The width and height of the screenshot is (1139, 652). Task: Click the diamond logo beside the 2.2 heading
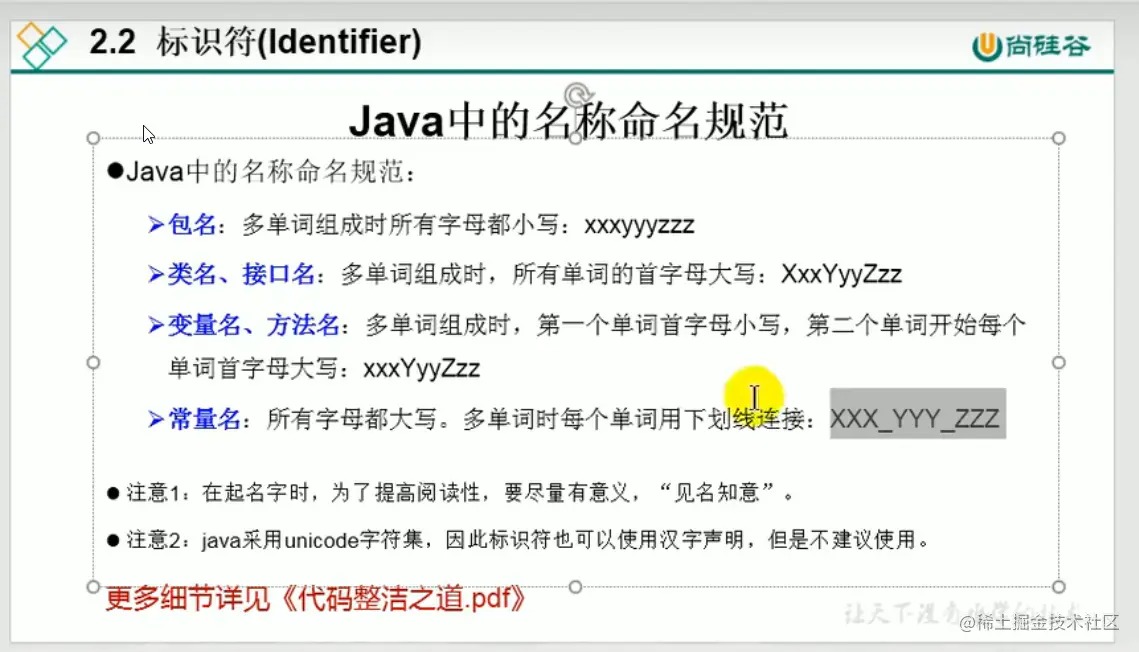click(x=41, y=45)
